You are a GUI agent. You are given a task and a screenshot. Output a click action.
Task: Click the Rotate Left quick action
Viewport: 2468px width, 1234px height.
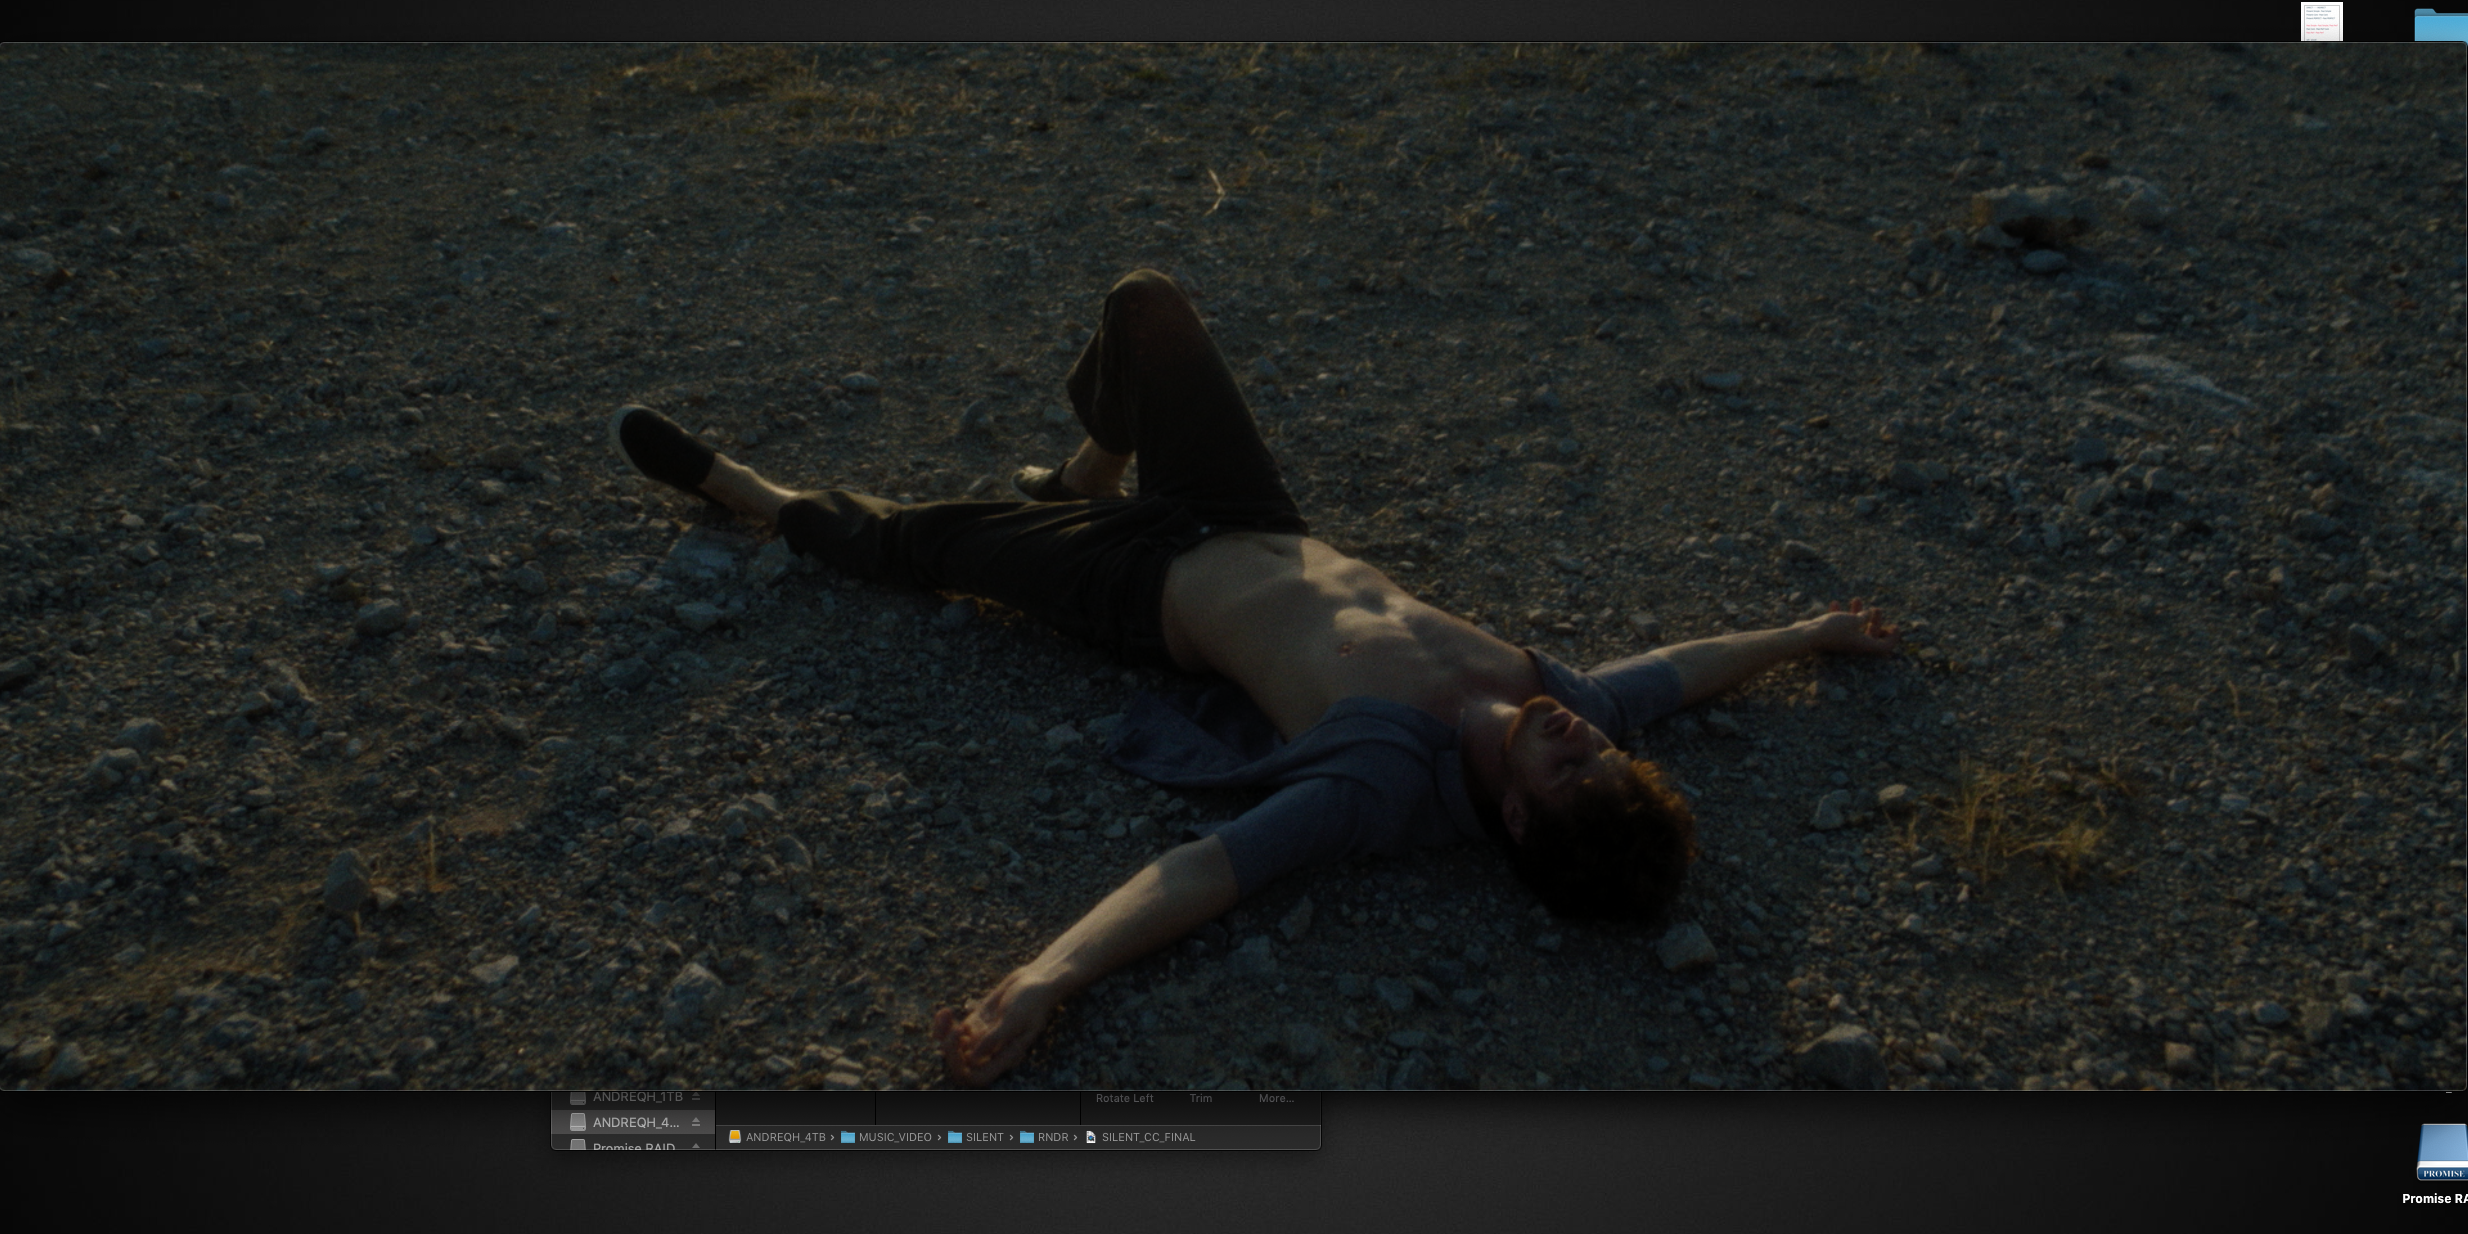pos(1124,1098)
